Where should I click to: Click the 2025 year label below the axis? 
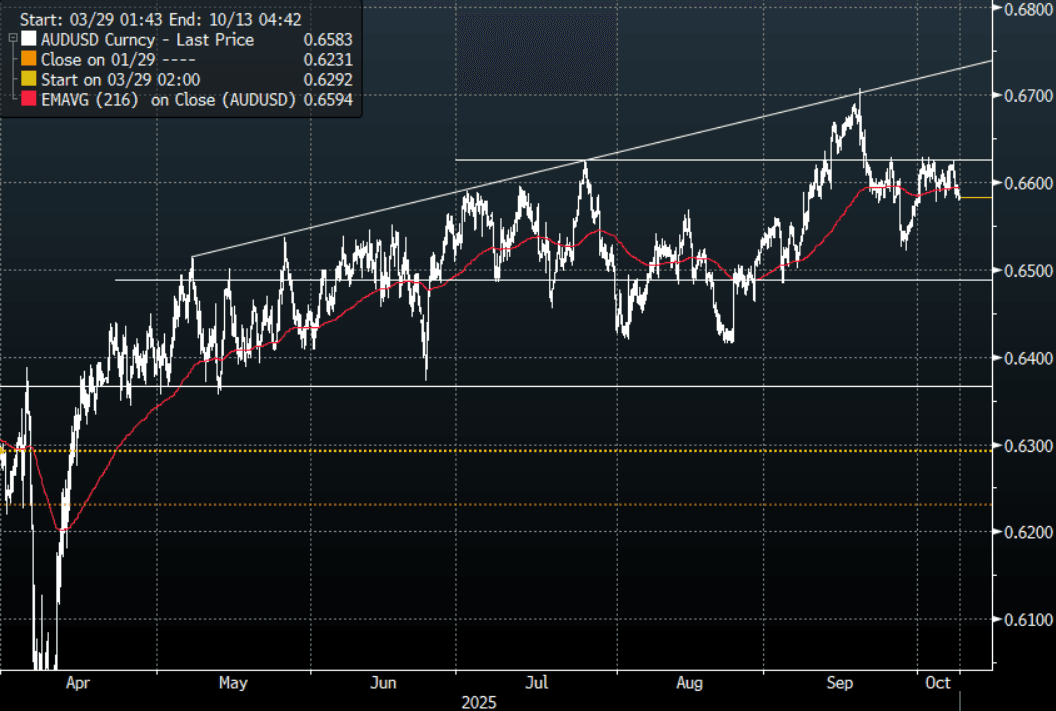(479, 702)
